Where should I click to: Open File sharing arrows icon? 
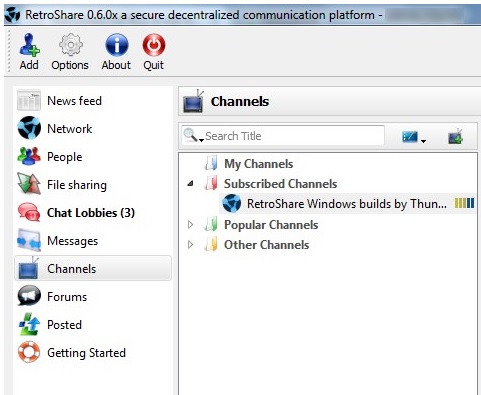[29, 183]
